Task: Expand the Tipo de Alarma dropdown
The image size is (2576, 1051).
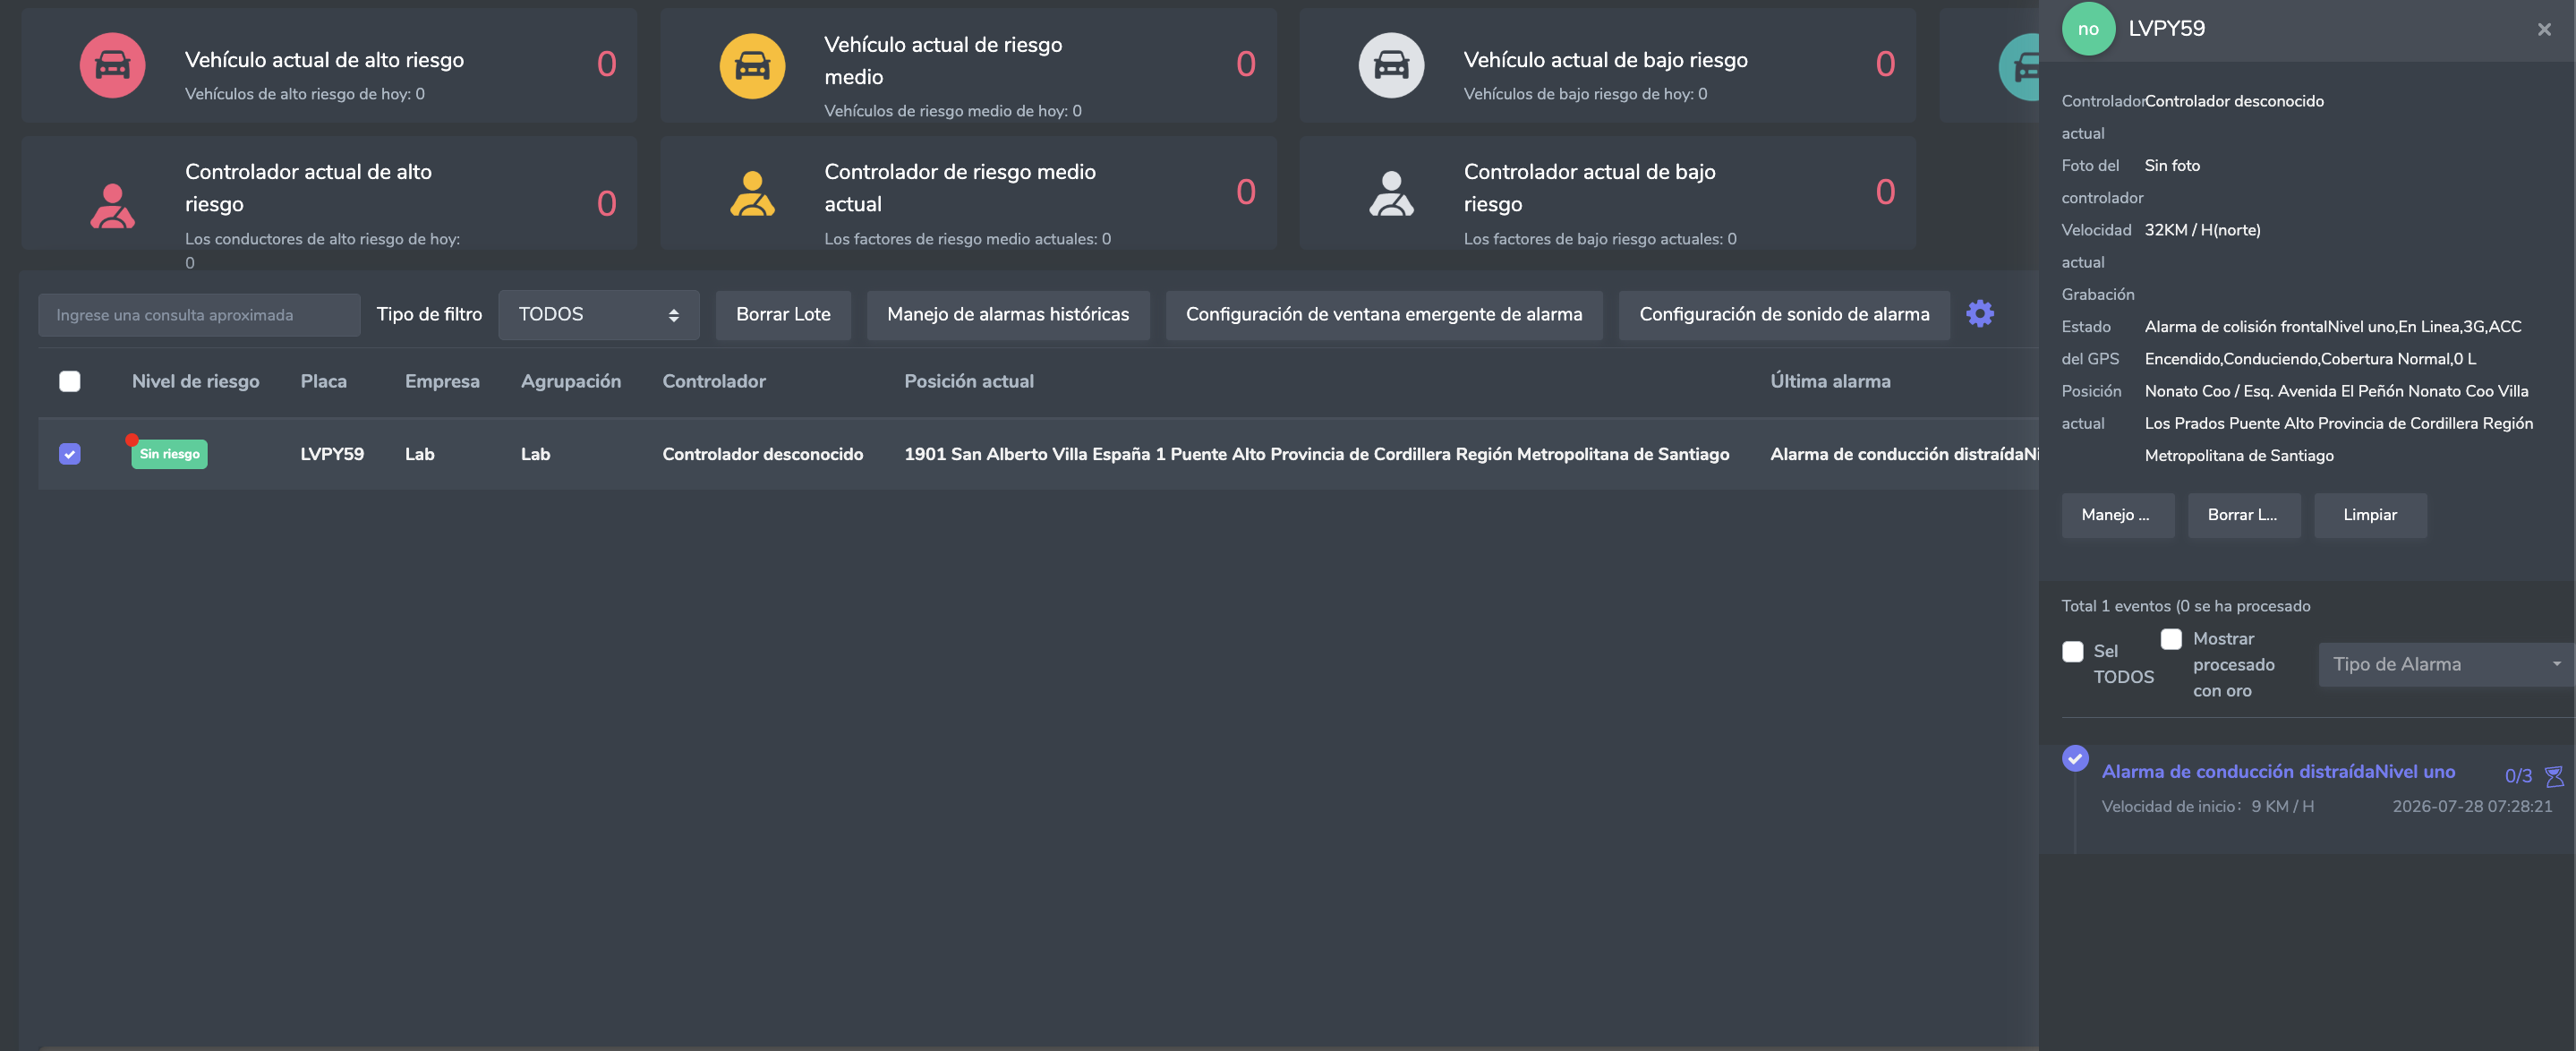Action: point(2446,664)
